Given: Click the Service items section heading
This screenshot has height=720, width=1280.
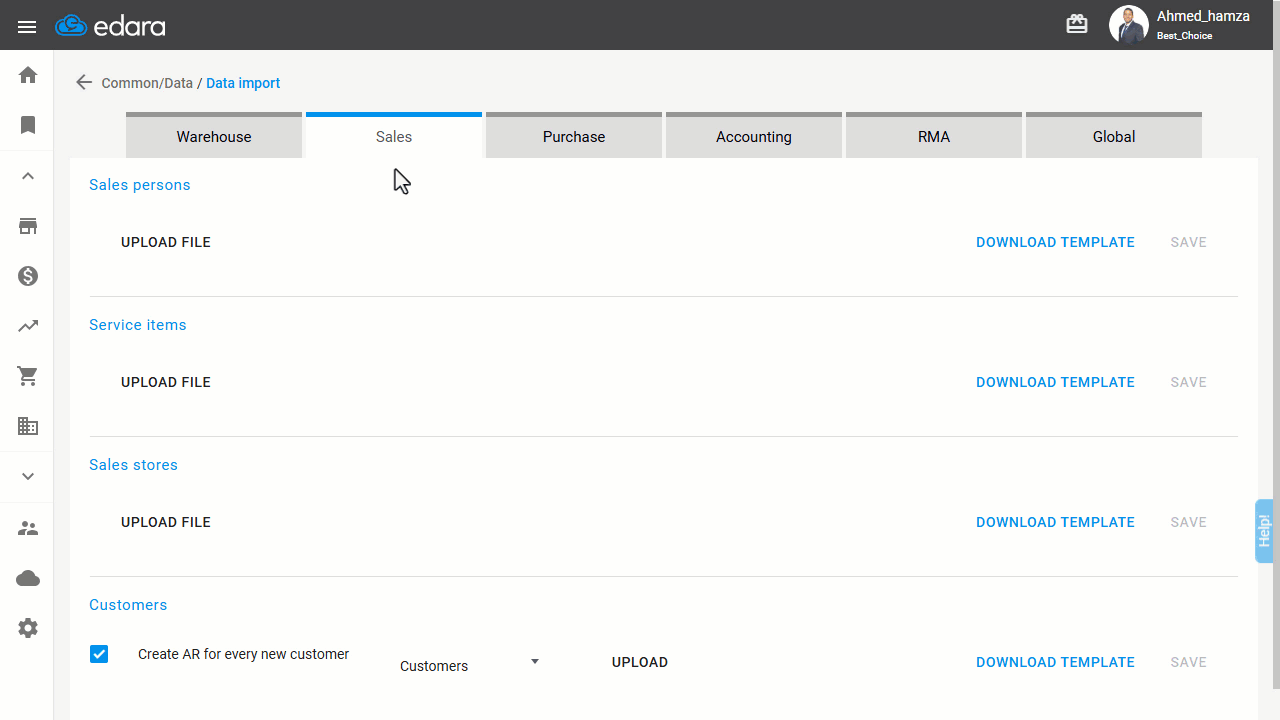Looking at the screenshot, I should (x=138, y=325).
